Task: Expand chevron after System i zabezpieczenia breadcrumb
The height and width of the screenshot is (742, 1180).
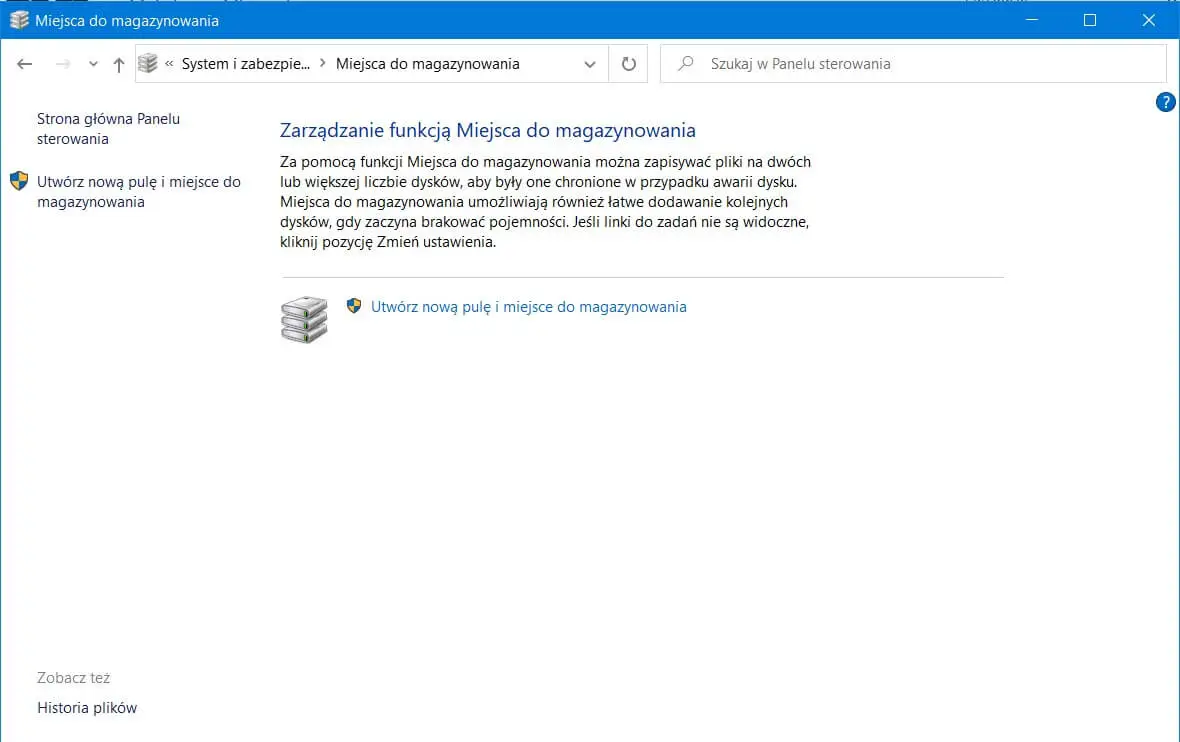Action: [322, 64]
